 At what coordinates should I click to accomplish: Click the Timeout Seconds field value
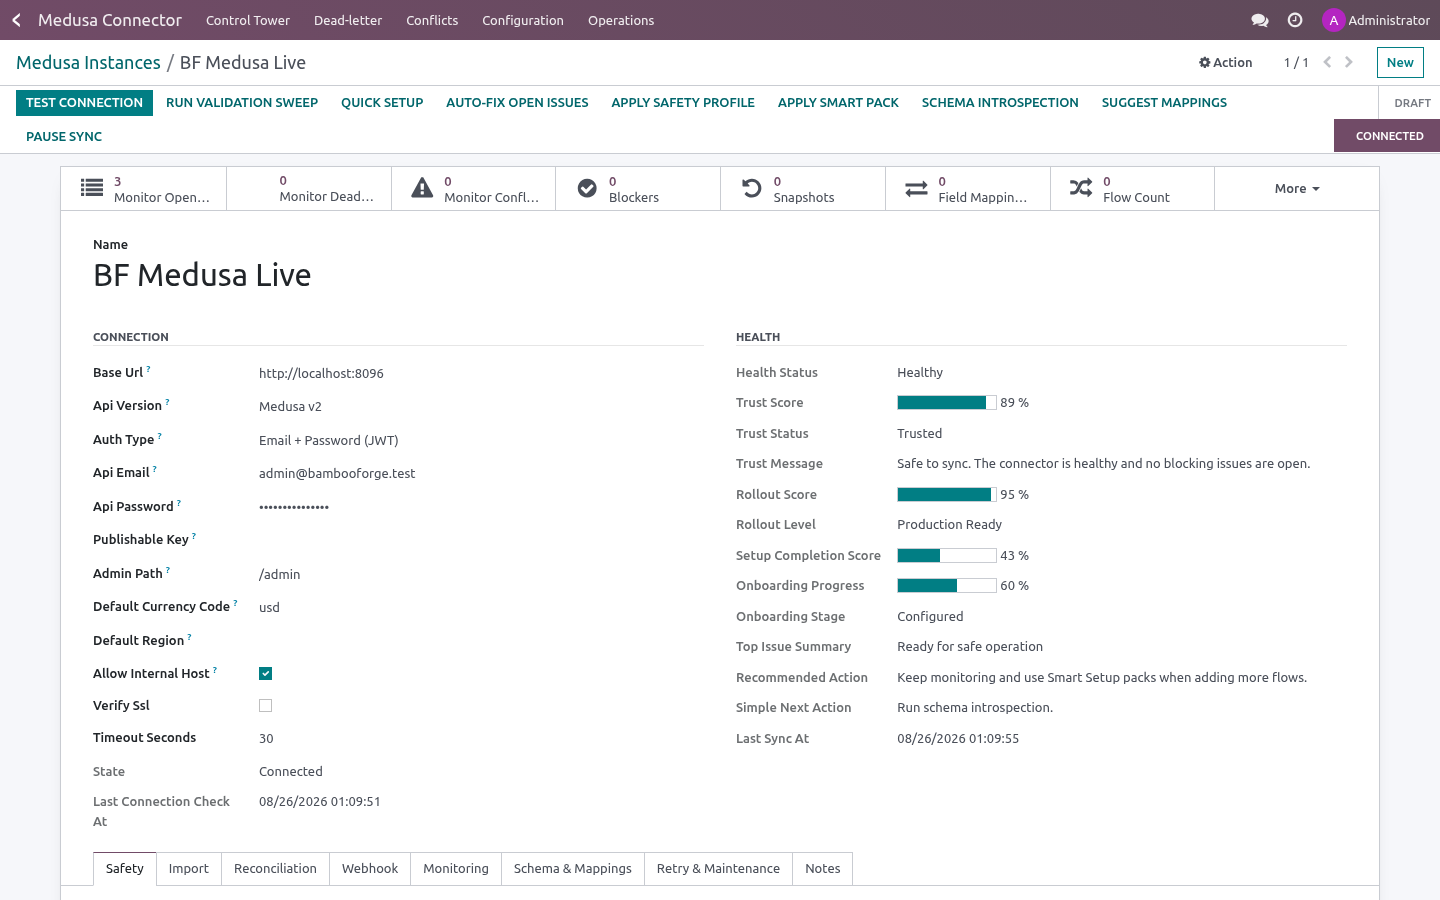266,739
